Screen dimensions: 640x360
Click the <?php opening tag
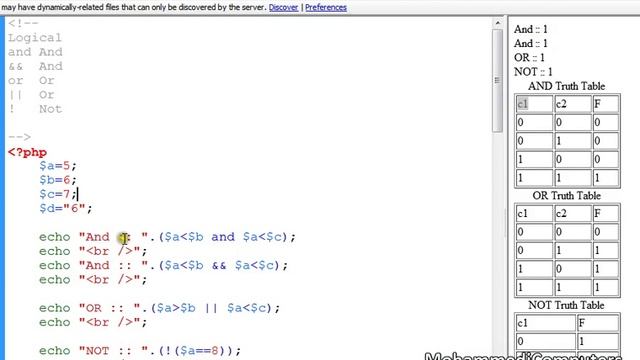pos(27,152)
